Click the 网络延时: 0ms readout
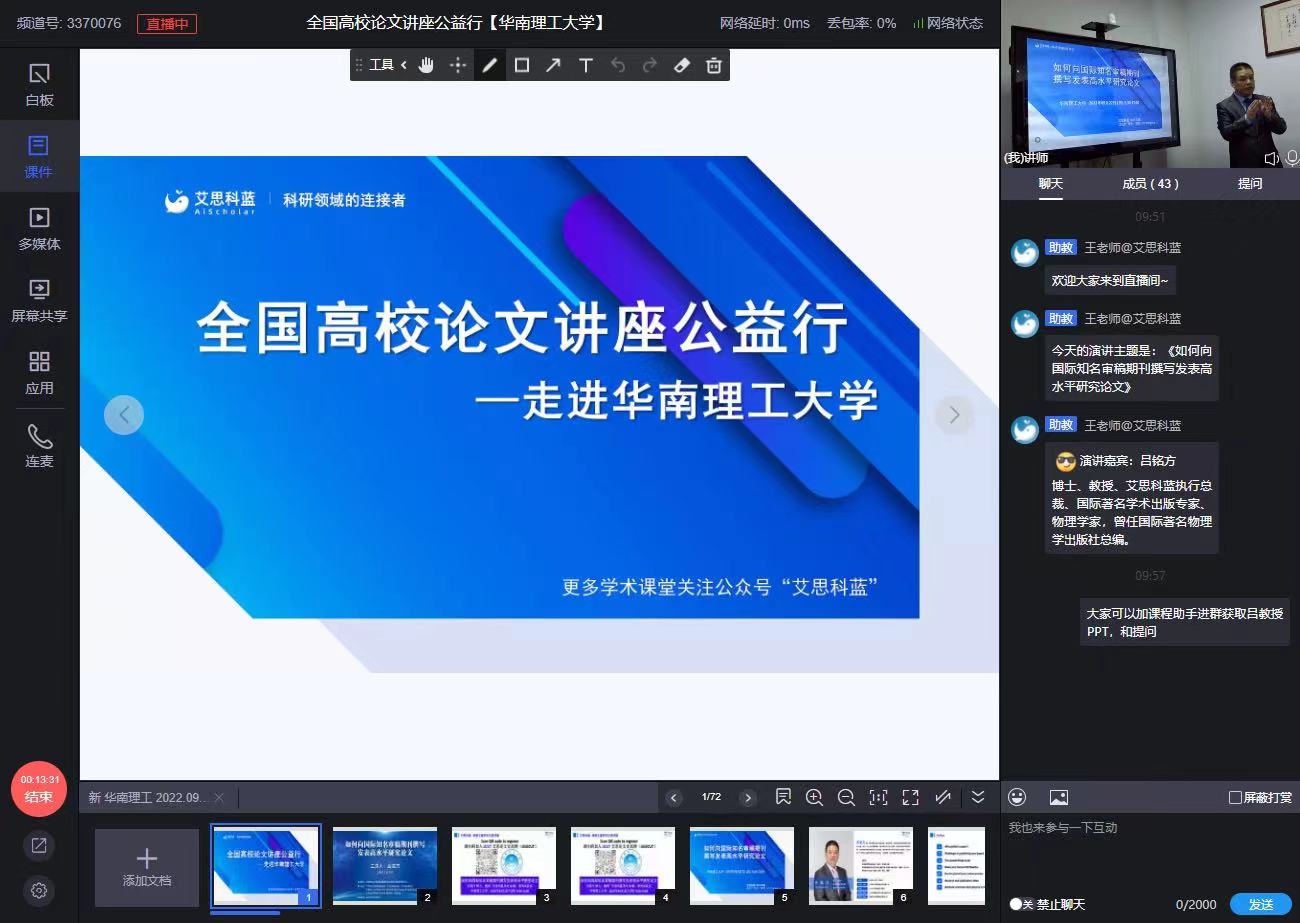 [765, 23]
